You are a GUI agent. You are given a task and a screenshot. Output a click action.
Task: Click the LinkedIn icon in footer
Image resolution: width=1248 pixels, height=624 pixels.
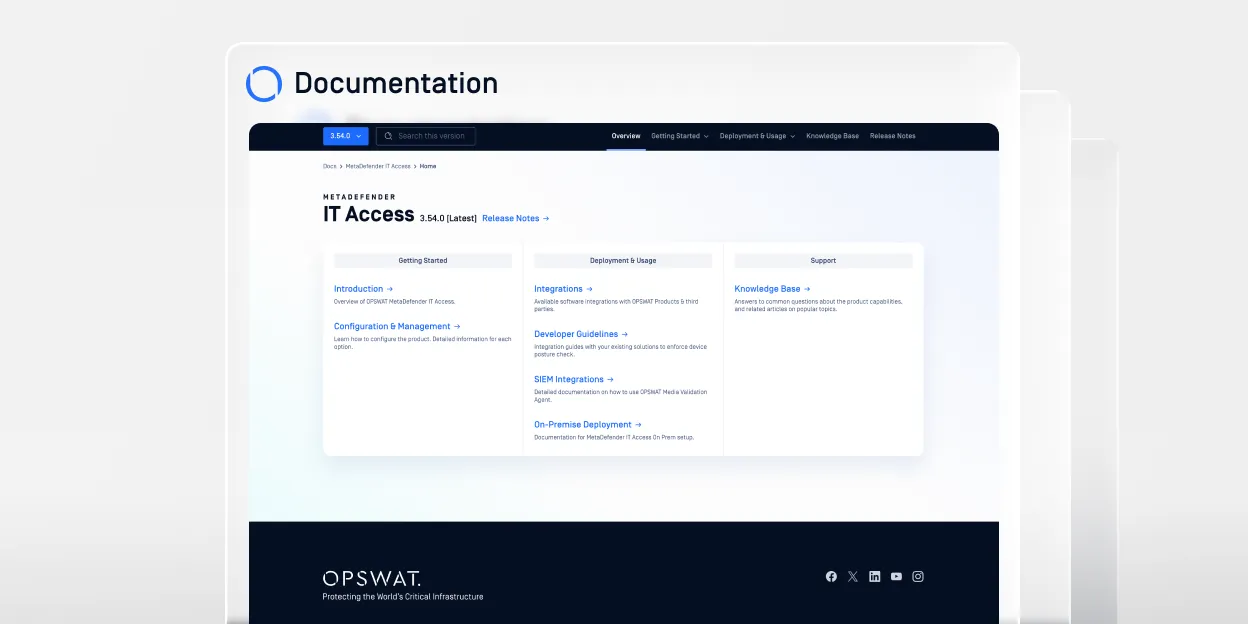875,577
